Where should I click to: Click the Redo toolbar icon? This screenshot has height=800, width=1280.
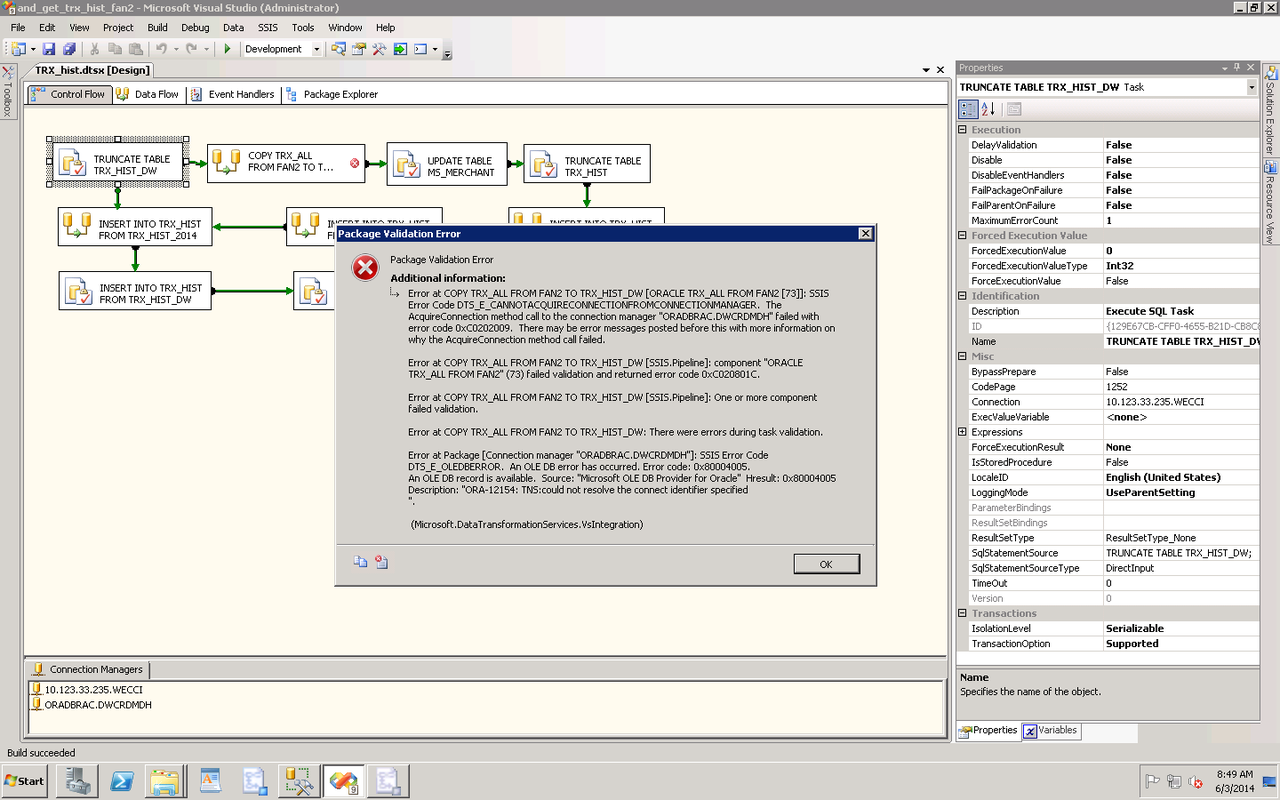(x=192, y=49)
